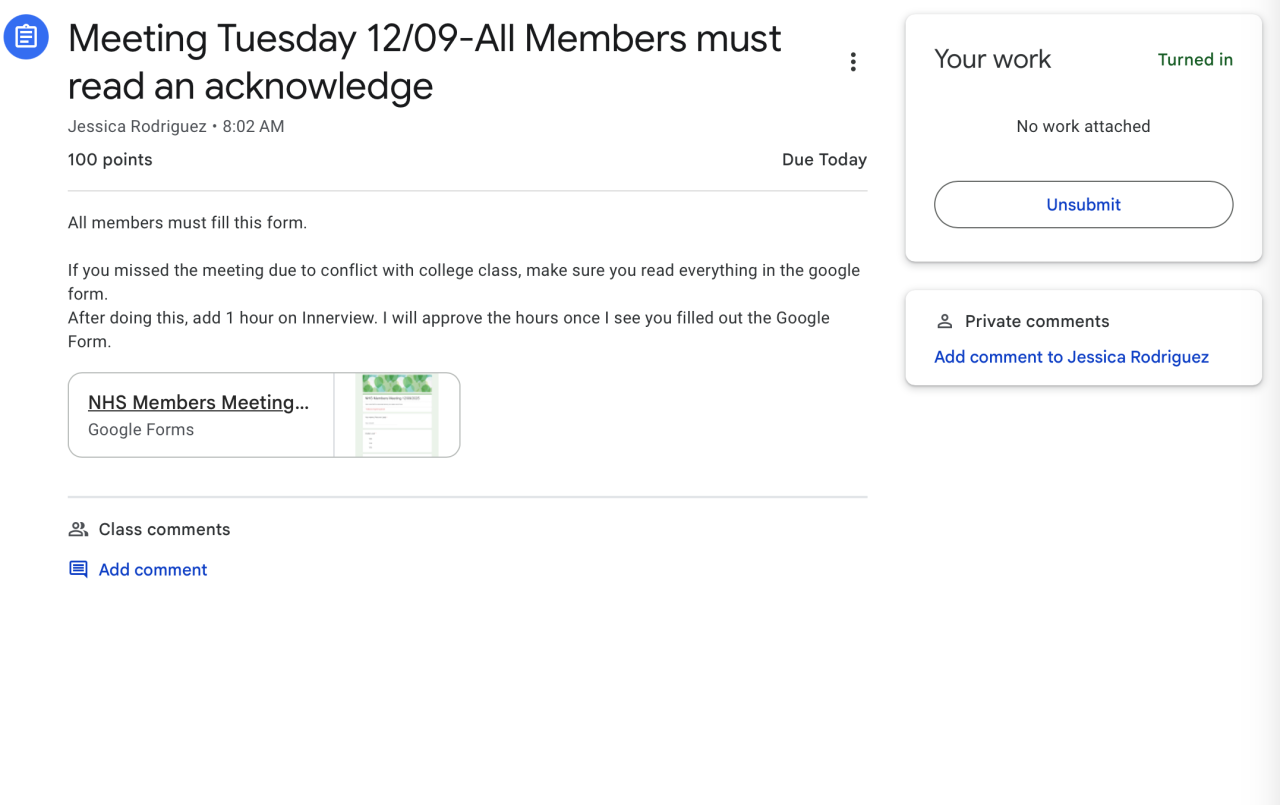The image size is (1280, 805).
Task: Click the Google Forms label on attachment
Action: [x=141, y=430]
